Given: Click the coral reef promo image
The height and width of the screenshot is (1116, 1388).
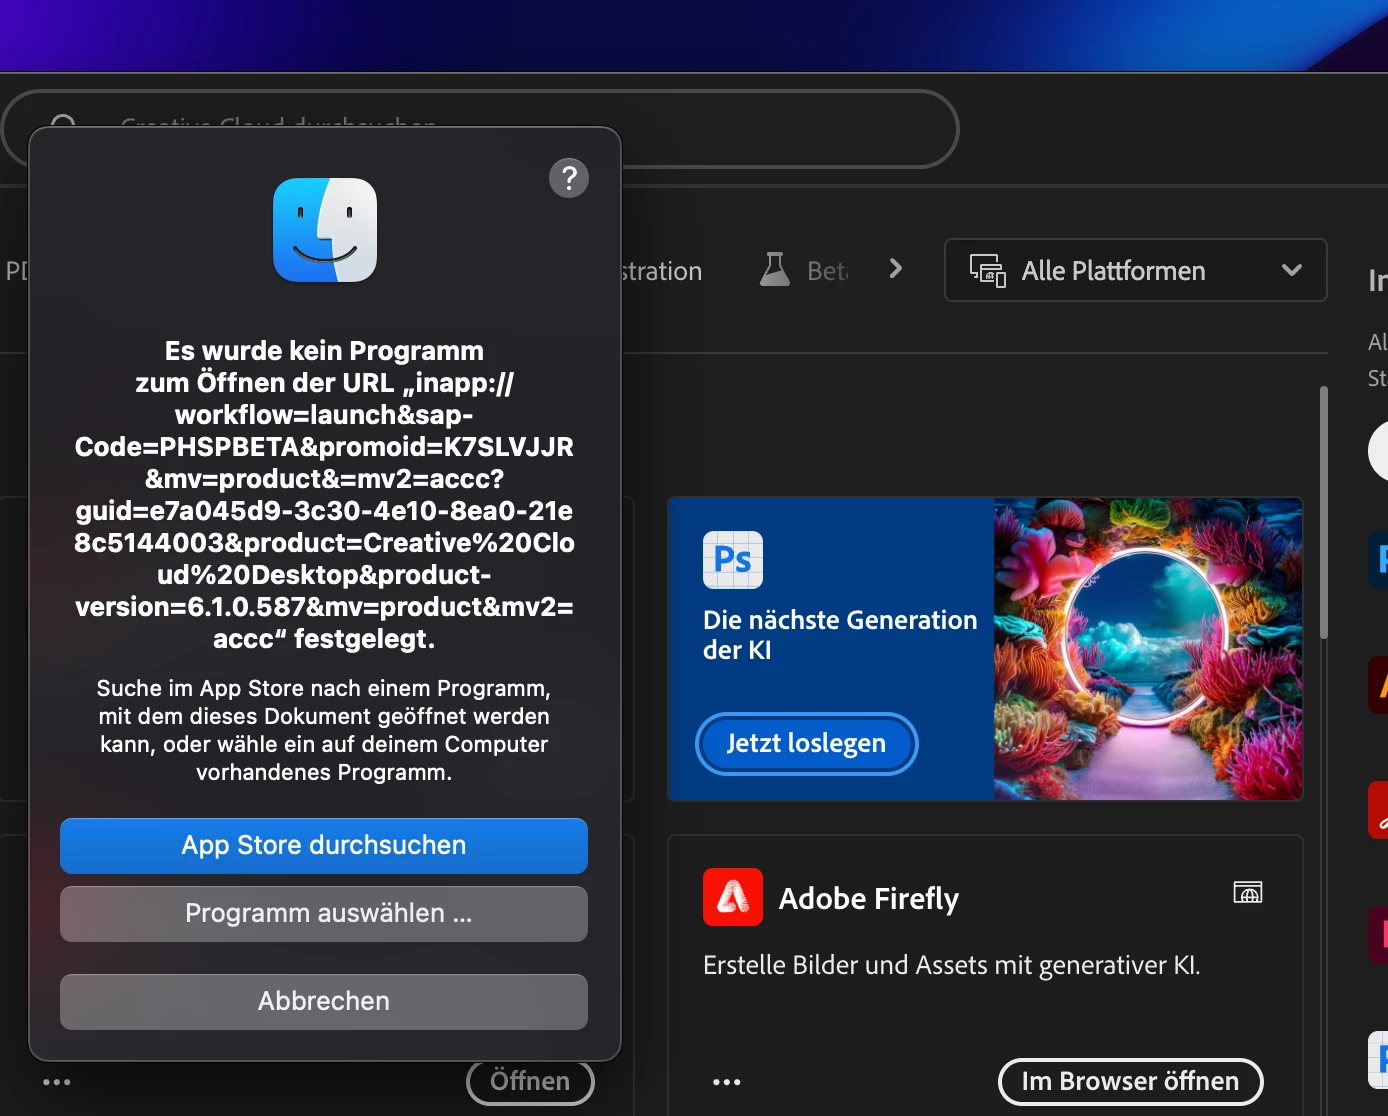Looking at the screenshot, I should click(1148, 649).
